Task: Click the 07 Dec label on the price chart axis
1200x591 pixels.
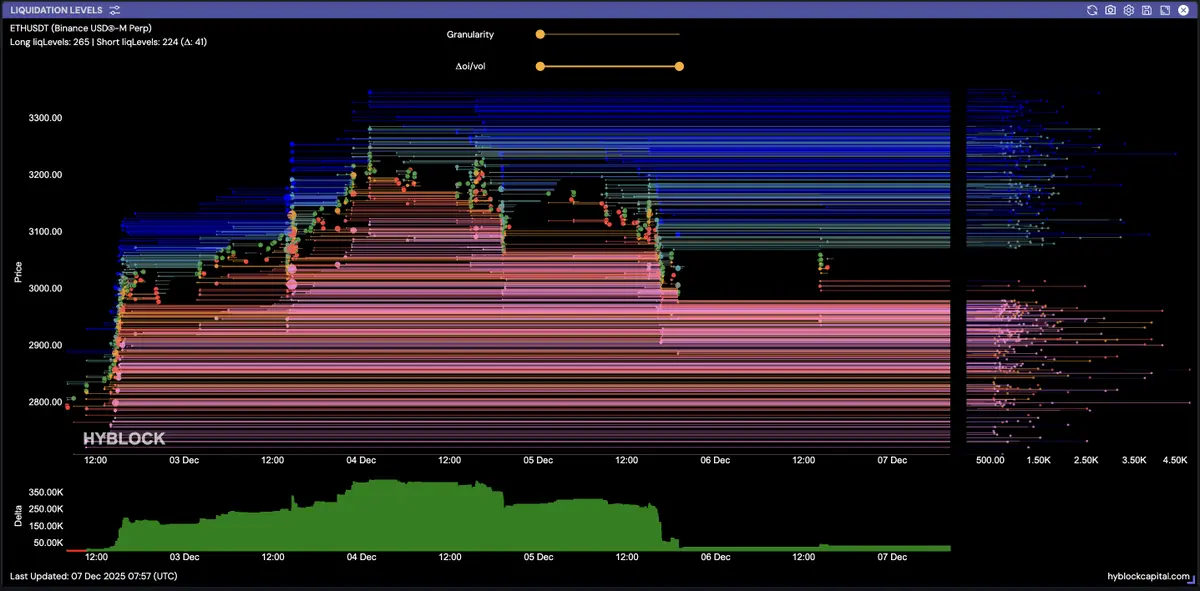Action: (x=892, y=461)
